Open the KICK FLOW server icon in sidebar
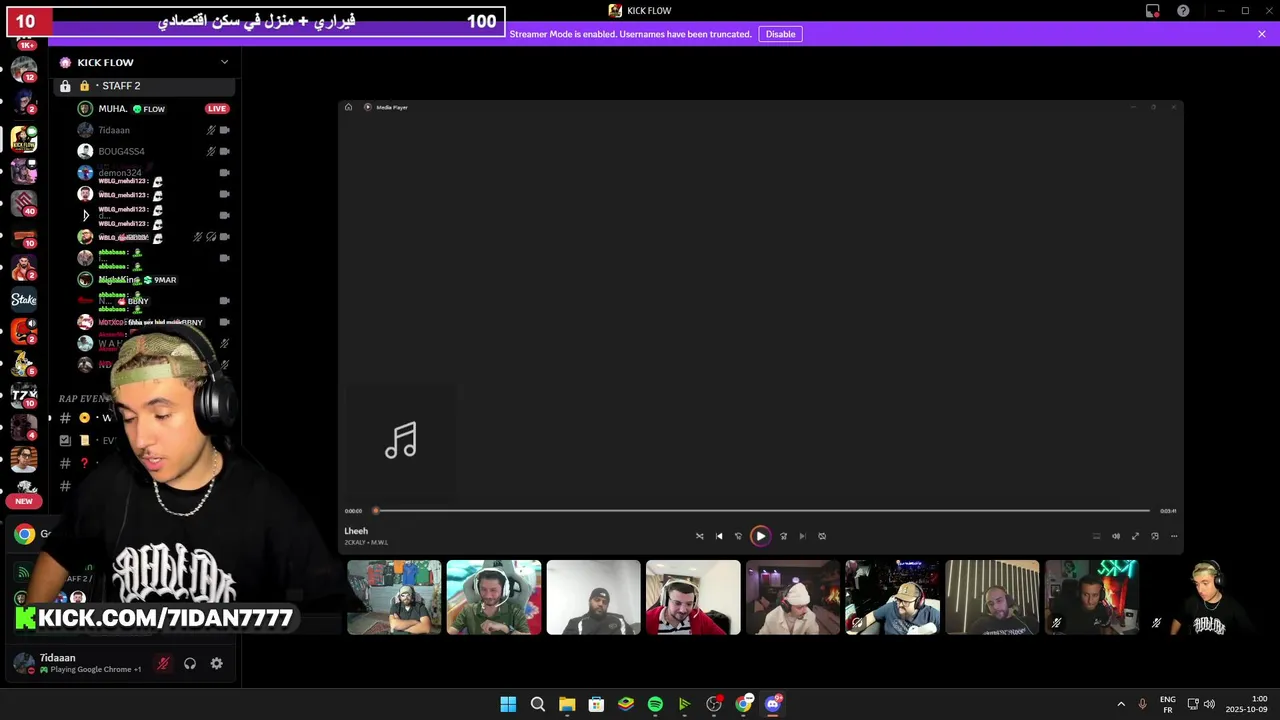This screenshot has height=720, width=1280. pos(24,138)
